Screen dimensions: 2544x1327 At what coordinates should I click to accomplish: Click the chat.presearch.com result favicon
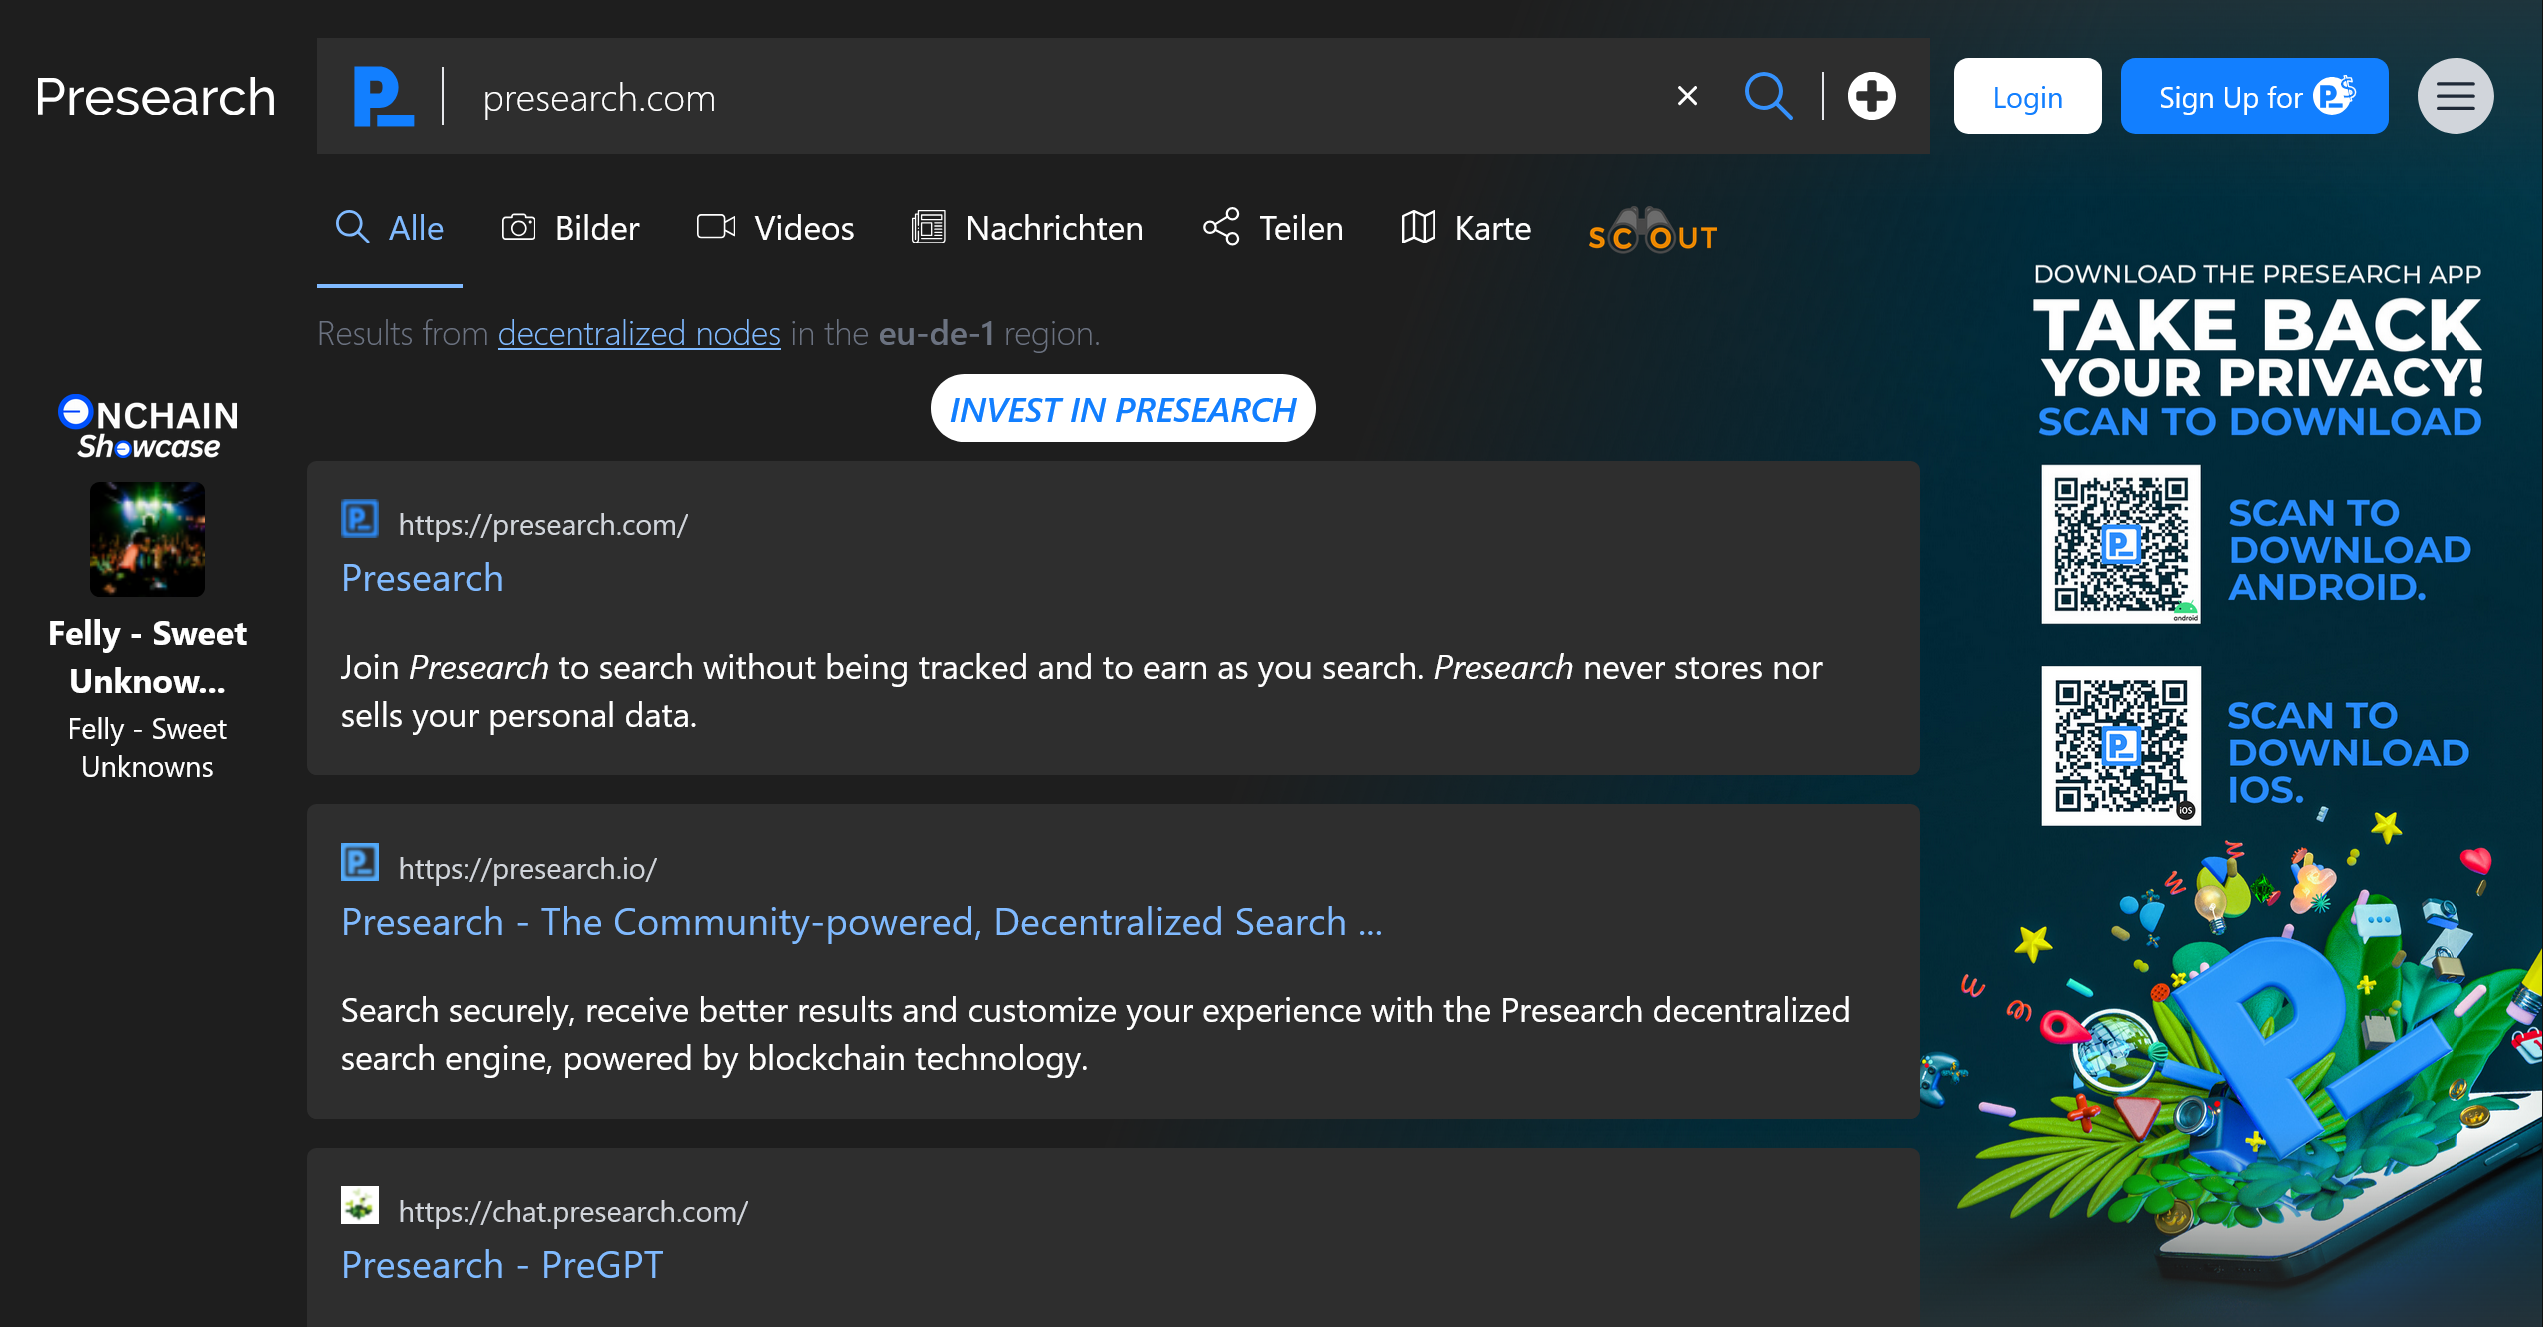point(359,1205)
